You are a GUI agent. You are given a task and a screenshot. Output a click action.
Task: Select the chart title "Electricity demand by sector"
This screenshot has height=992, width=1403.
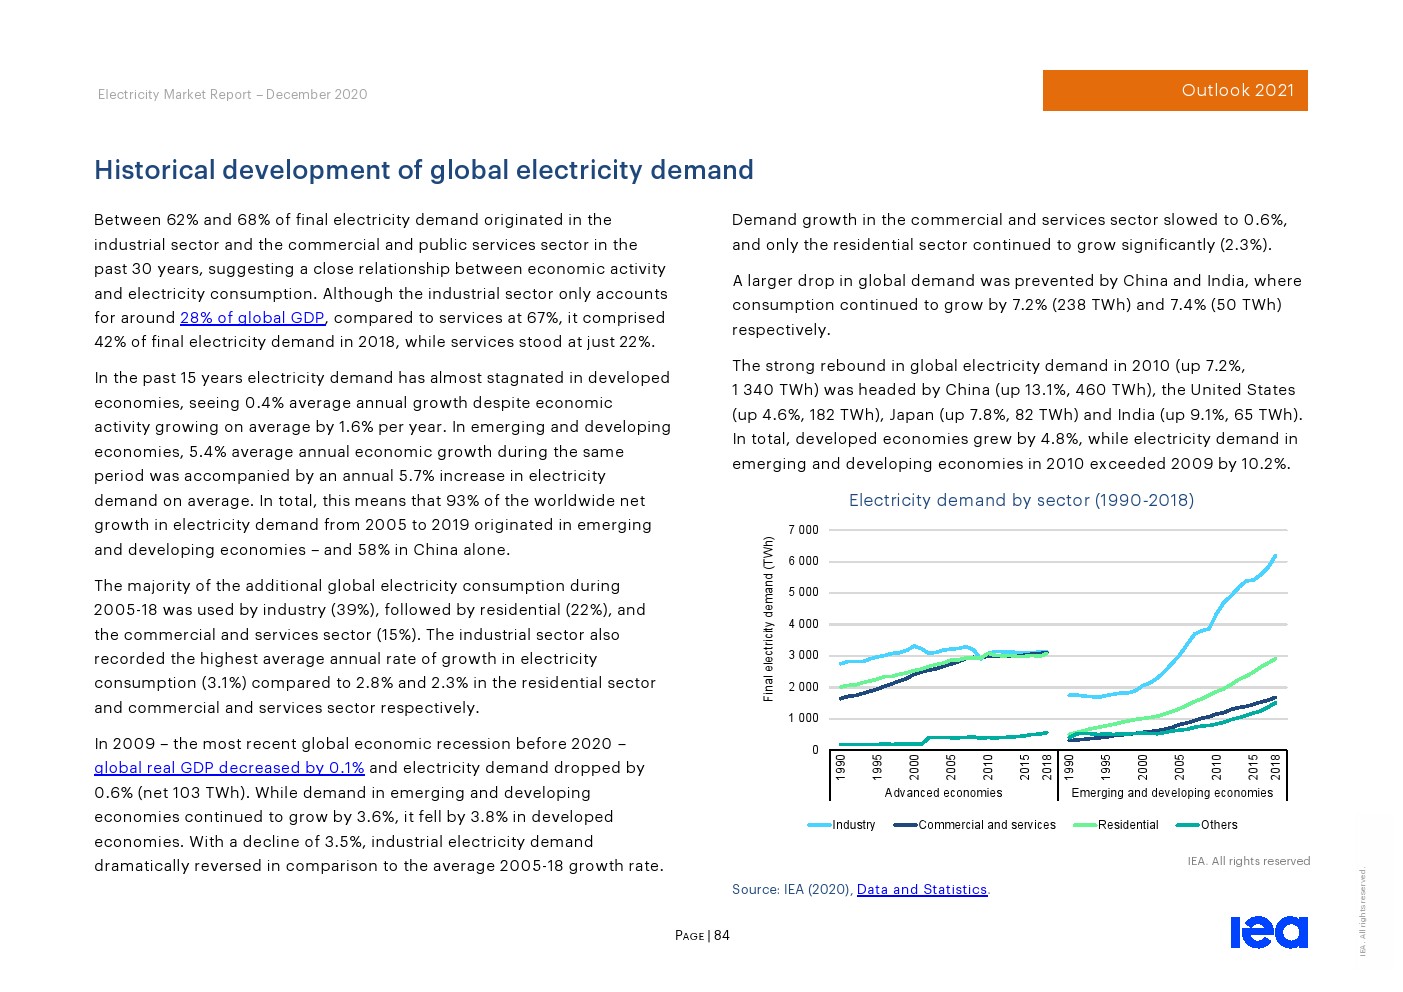(x=1020, y=500)
